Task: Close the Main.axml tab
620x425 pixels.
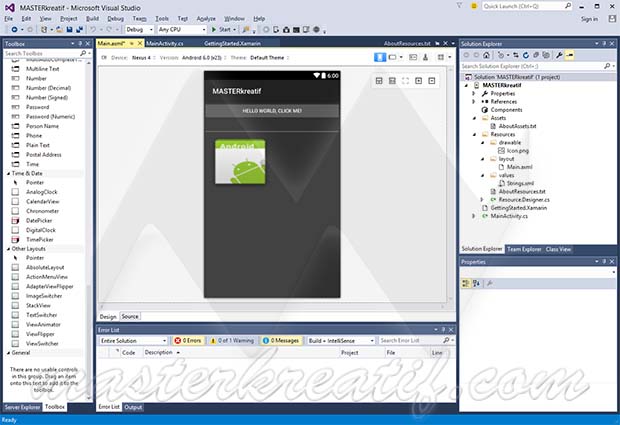Action: point(140,43)
